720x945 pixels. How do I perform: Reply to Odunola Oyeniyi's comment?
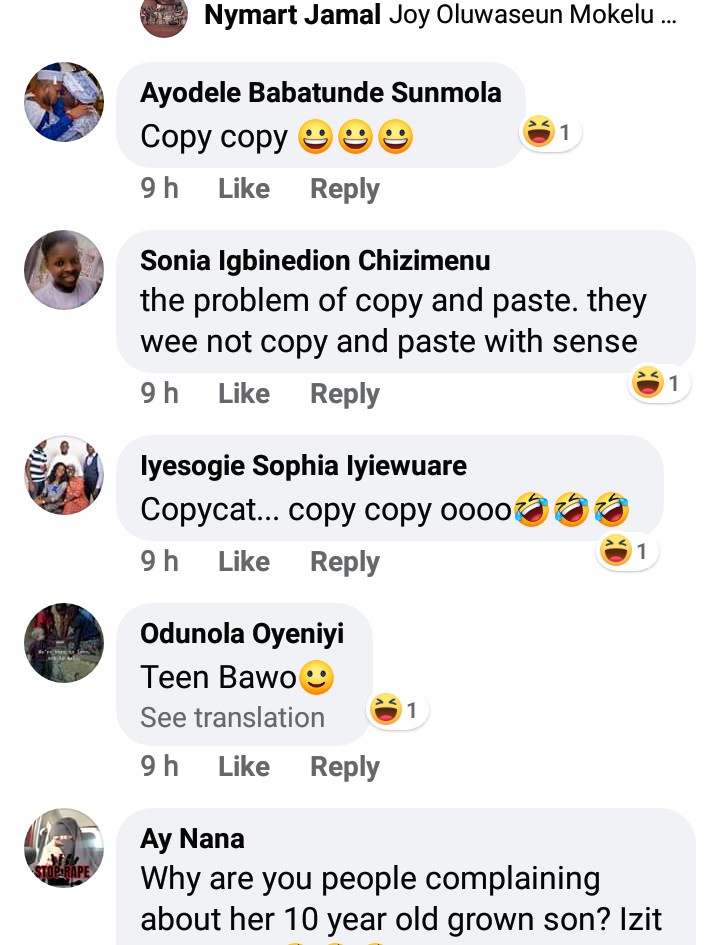(x=345, y=767)
